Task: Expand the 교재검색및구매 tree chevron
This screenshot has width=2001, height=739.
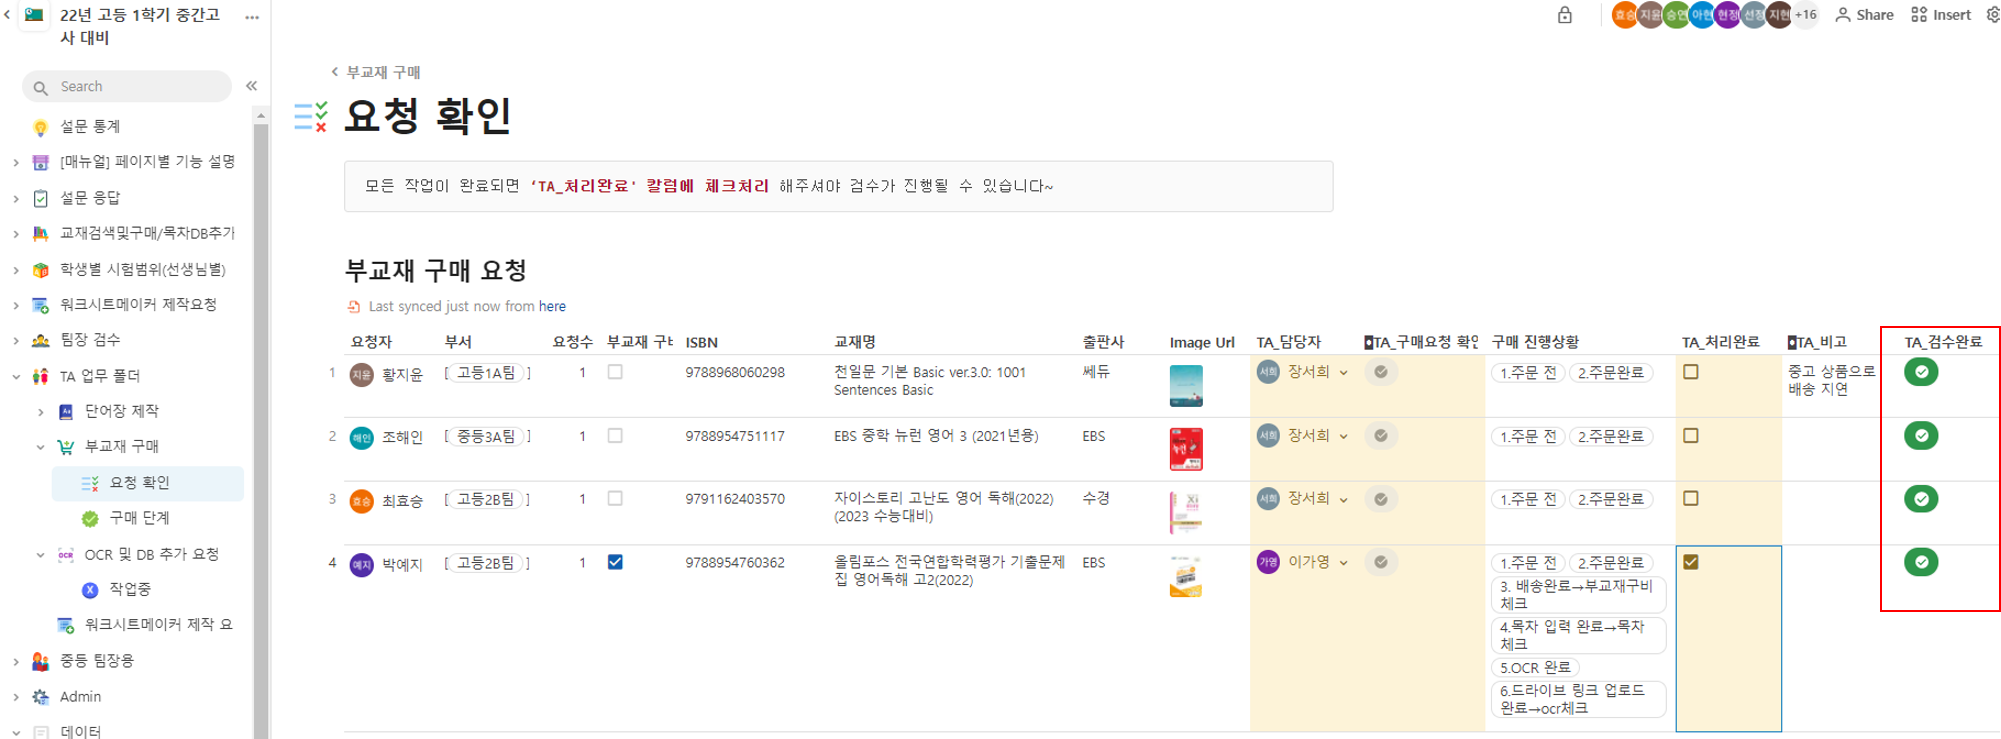Action: [x=16, y=234]
